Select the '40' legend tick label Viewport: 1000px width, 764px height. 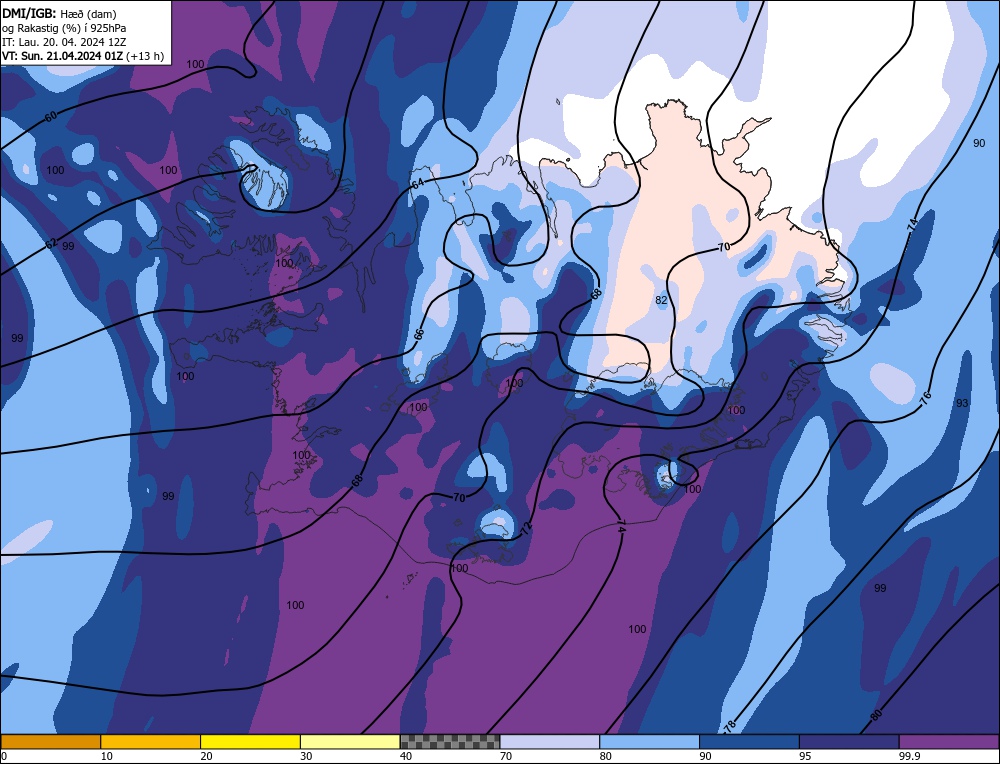point(406,756)
